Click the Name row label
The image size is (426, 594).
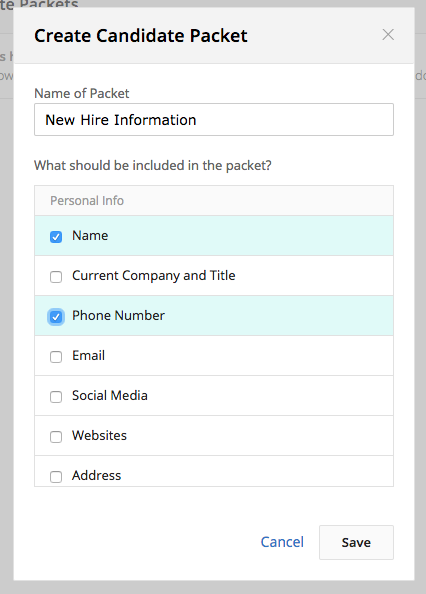[x=90, y=236]
